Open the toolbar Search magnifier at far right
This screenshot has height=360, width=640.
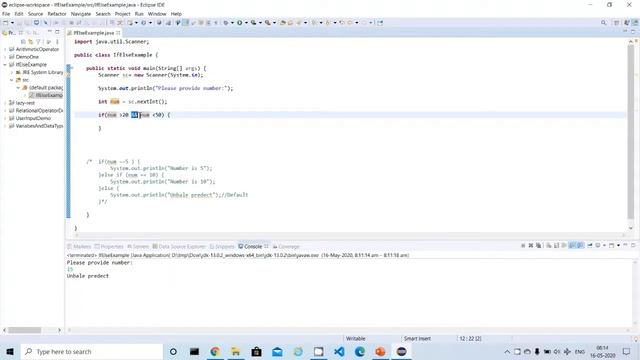(x=604, y=23)
